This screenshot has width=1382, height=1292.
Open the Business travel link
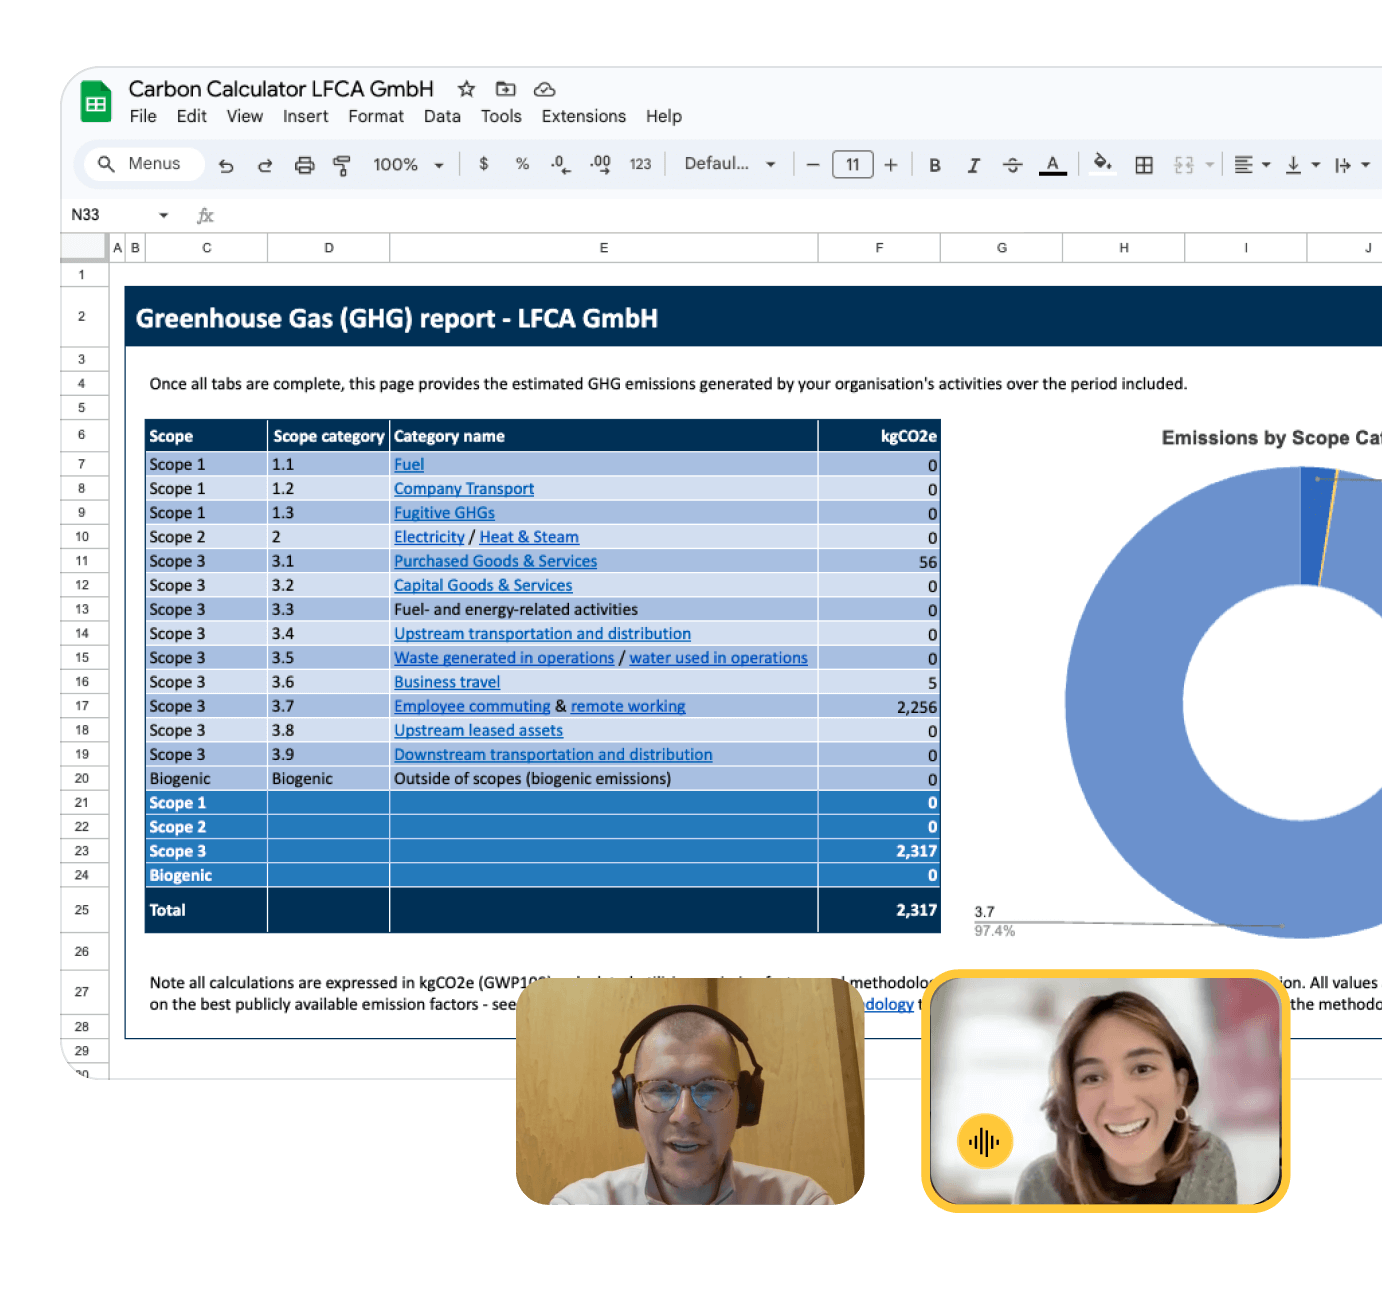pos(447,682)
